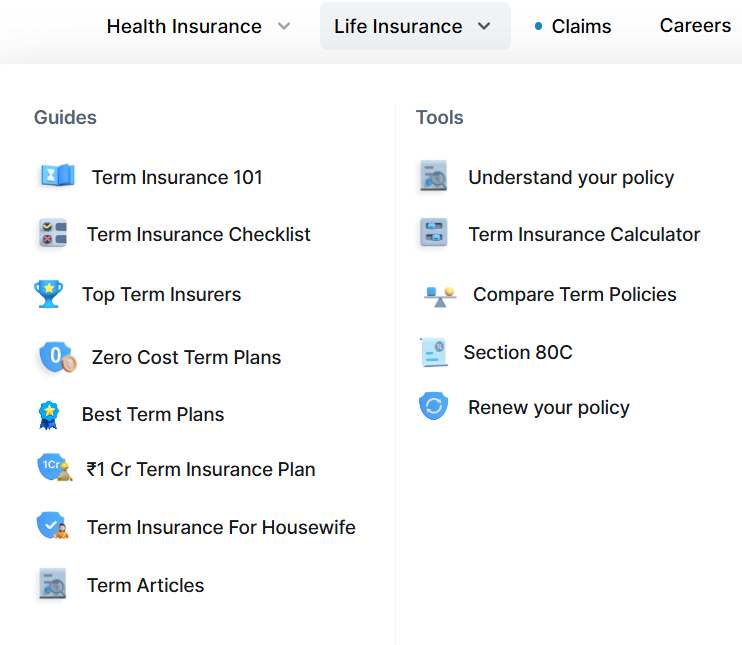Click the magnifier icon beside Understand your policy
The width and height of the screenshot is (742, 645).
point(433,177)
